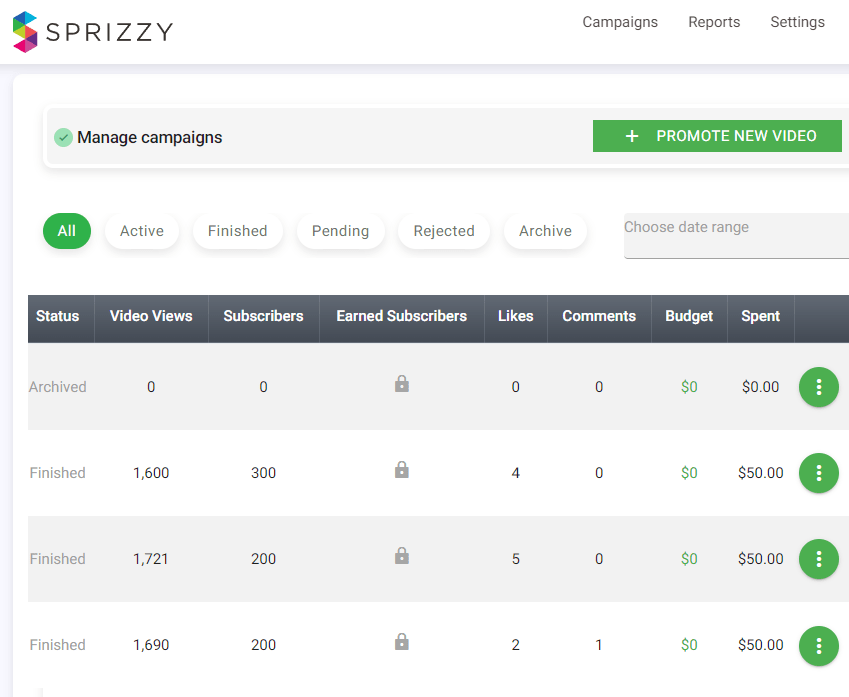Image resolution: width=849 pixels, height=697 pixels.
Task: Click the Sprizzy logo icon
Action: click(x=25, y=32)
